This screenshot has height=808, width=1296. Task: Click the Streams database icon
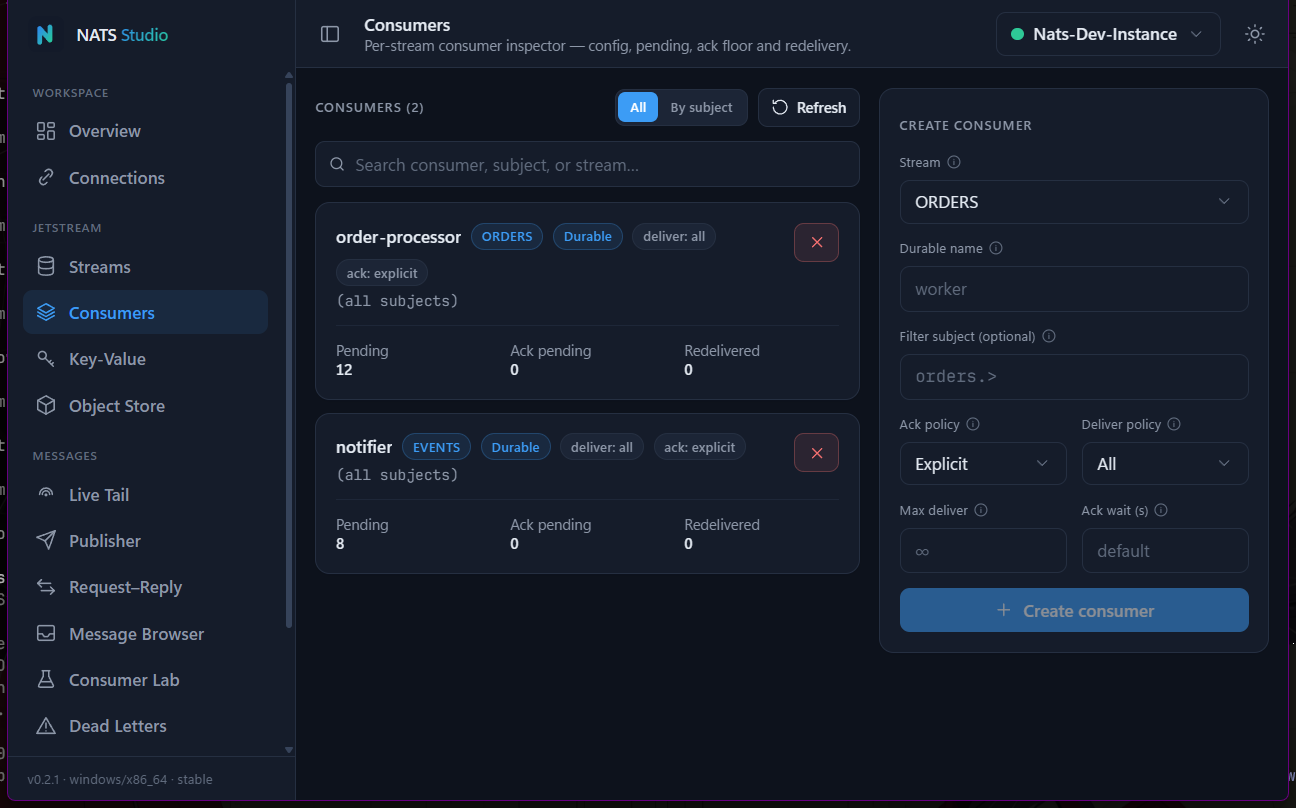pyautogui.click(x=46, y=267)
